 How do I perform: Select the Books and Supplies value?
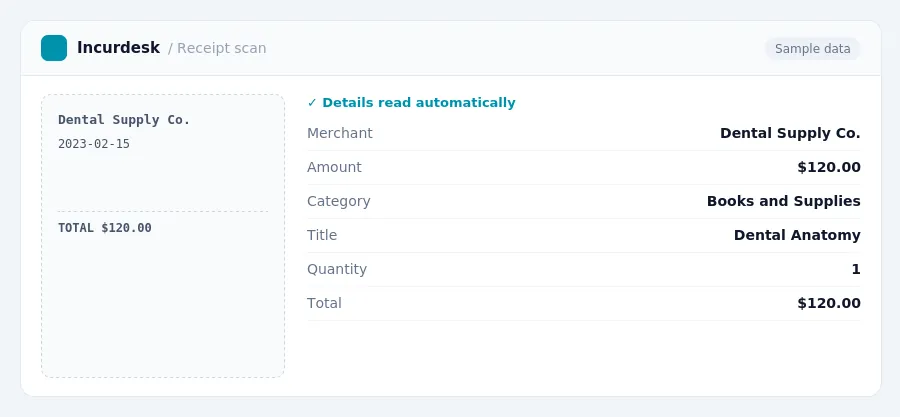coord(783,201)
